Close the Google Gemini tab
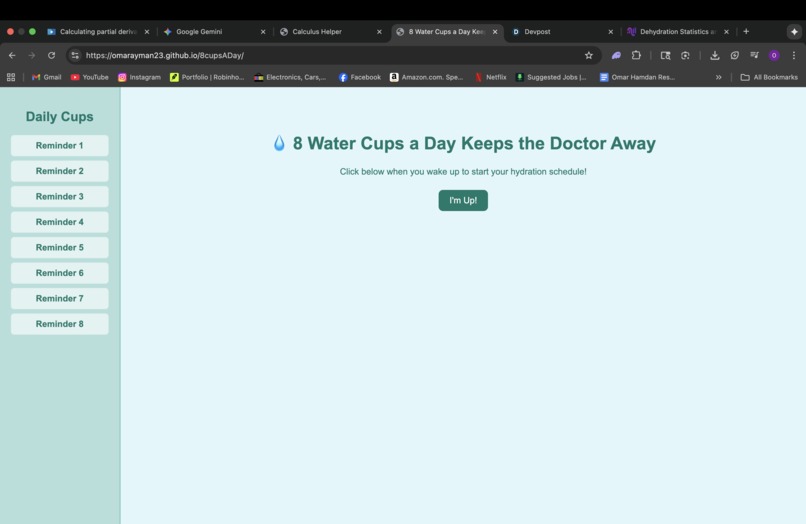 [x=263, y=31]
